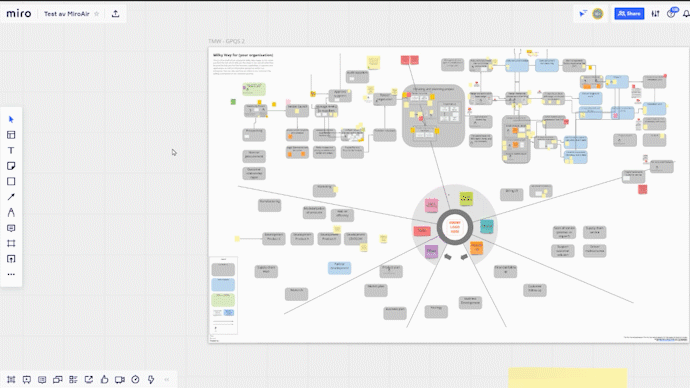
Task: Open the Templates tool
Action: pos(11,135)
